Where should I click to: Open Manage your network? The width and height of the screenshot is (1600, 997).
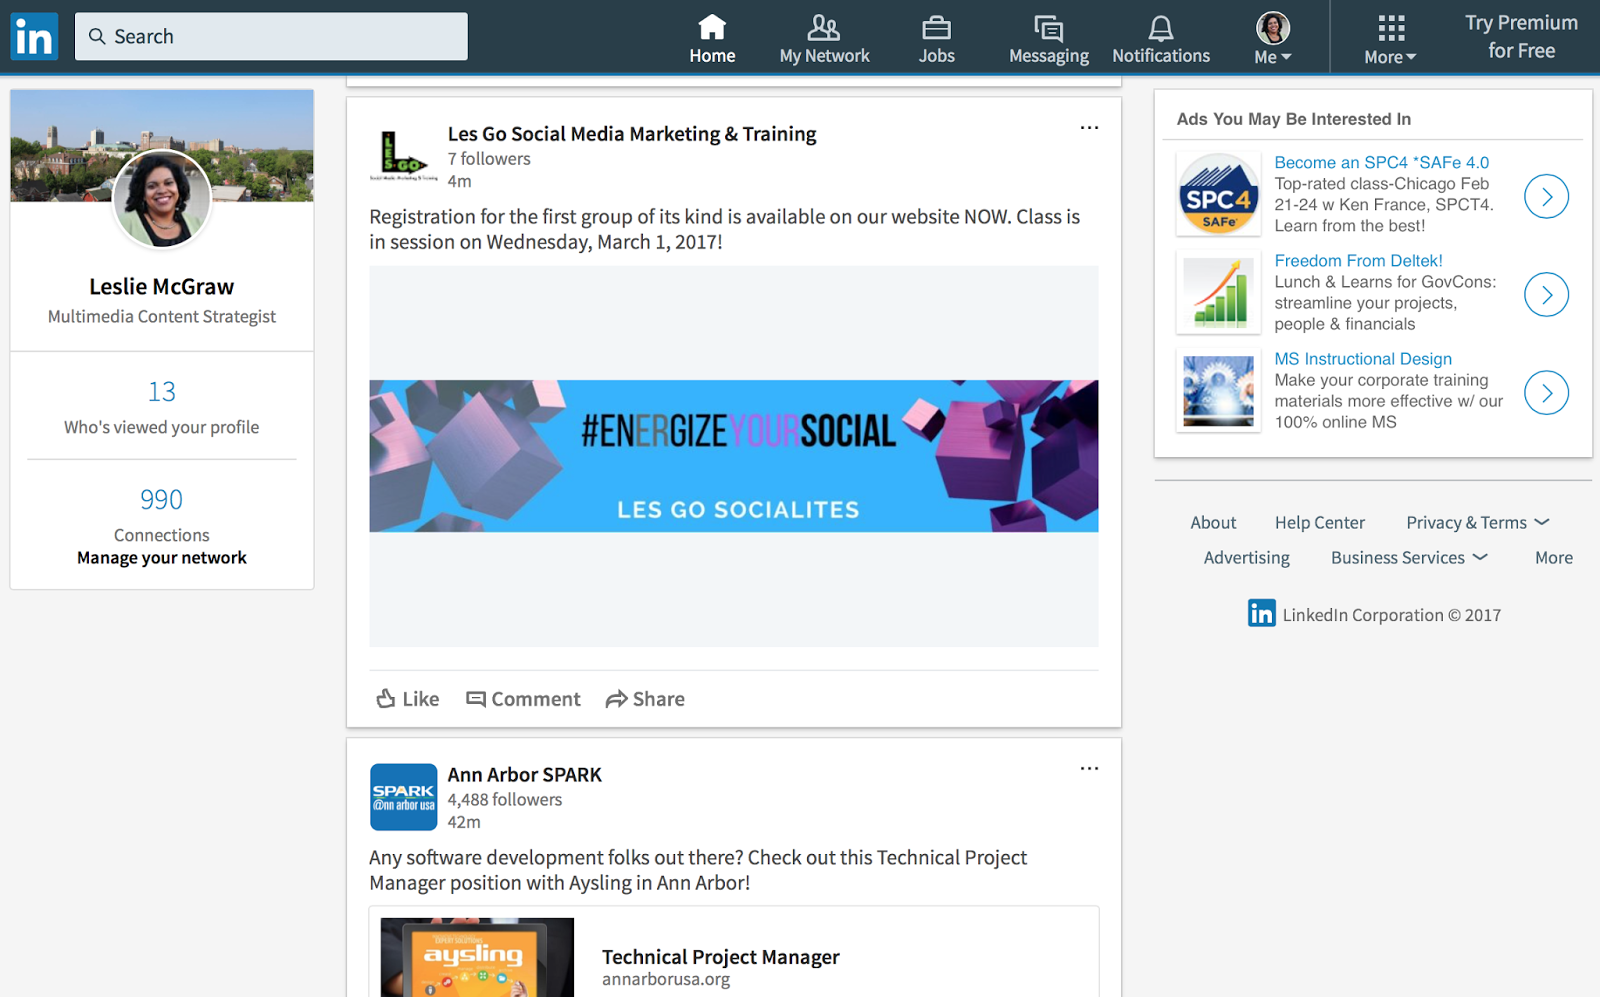point(161,557)
